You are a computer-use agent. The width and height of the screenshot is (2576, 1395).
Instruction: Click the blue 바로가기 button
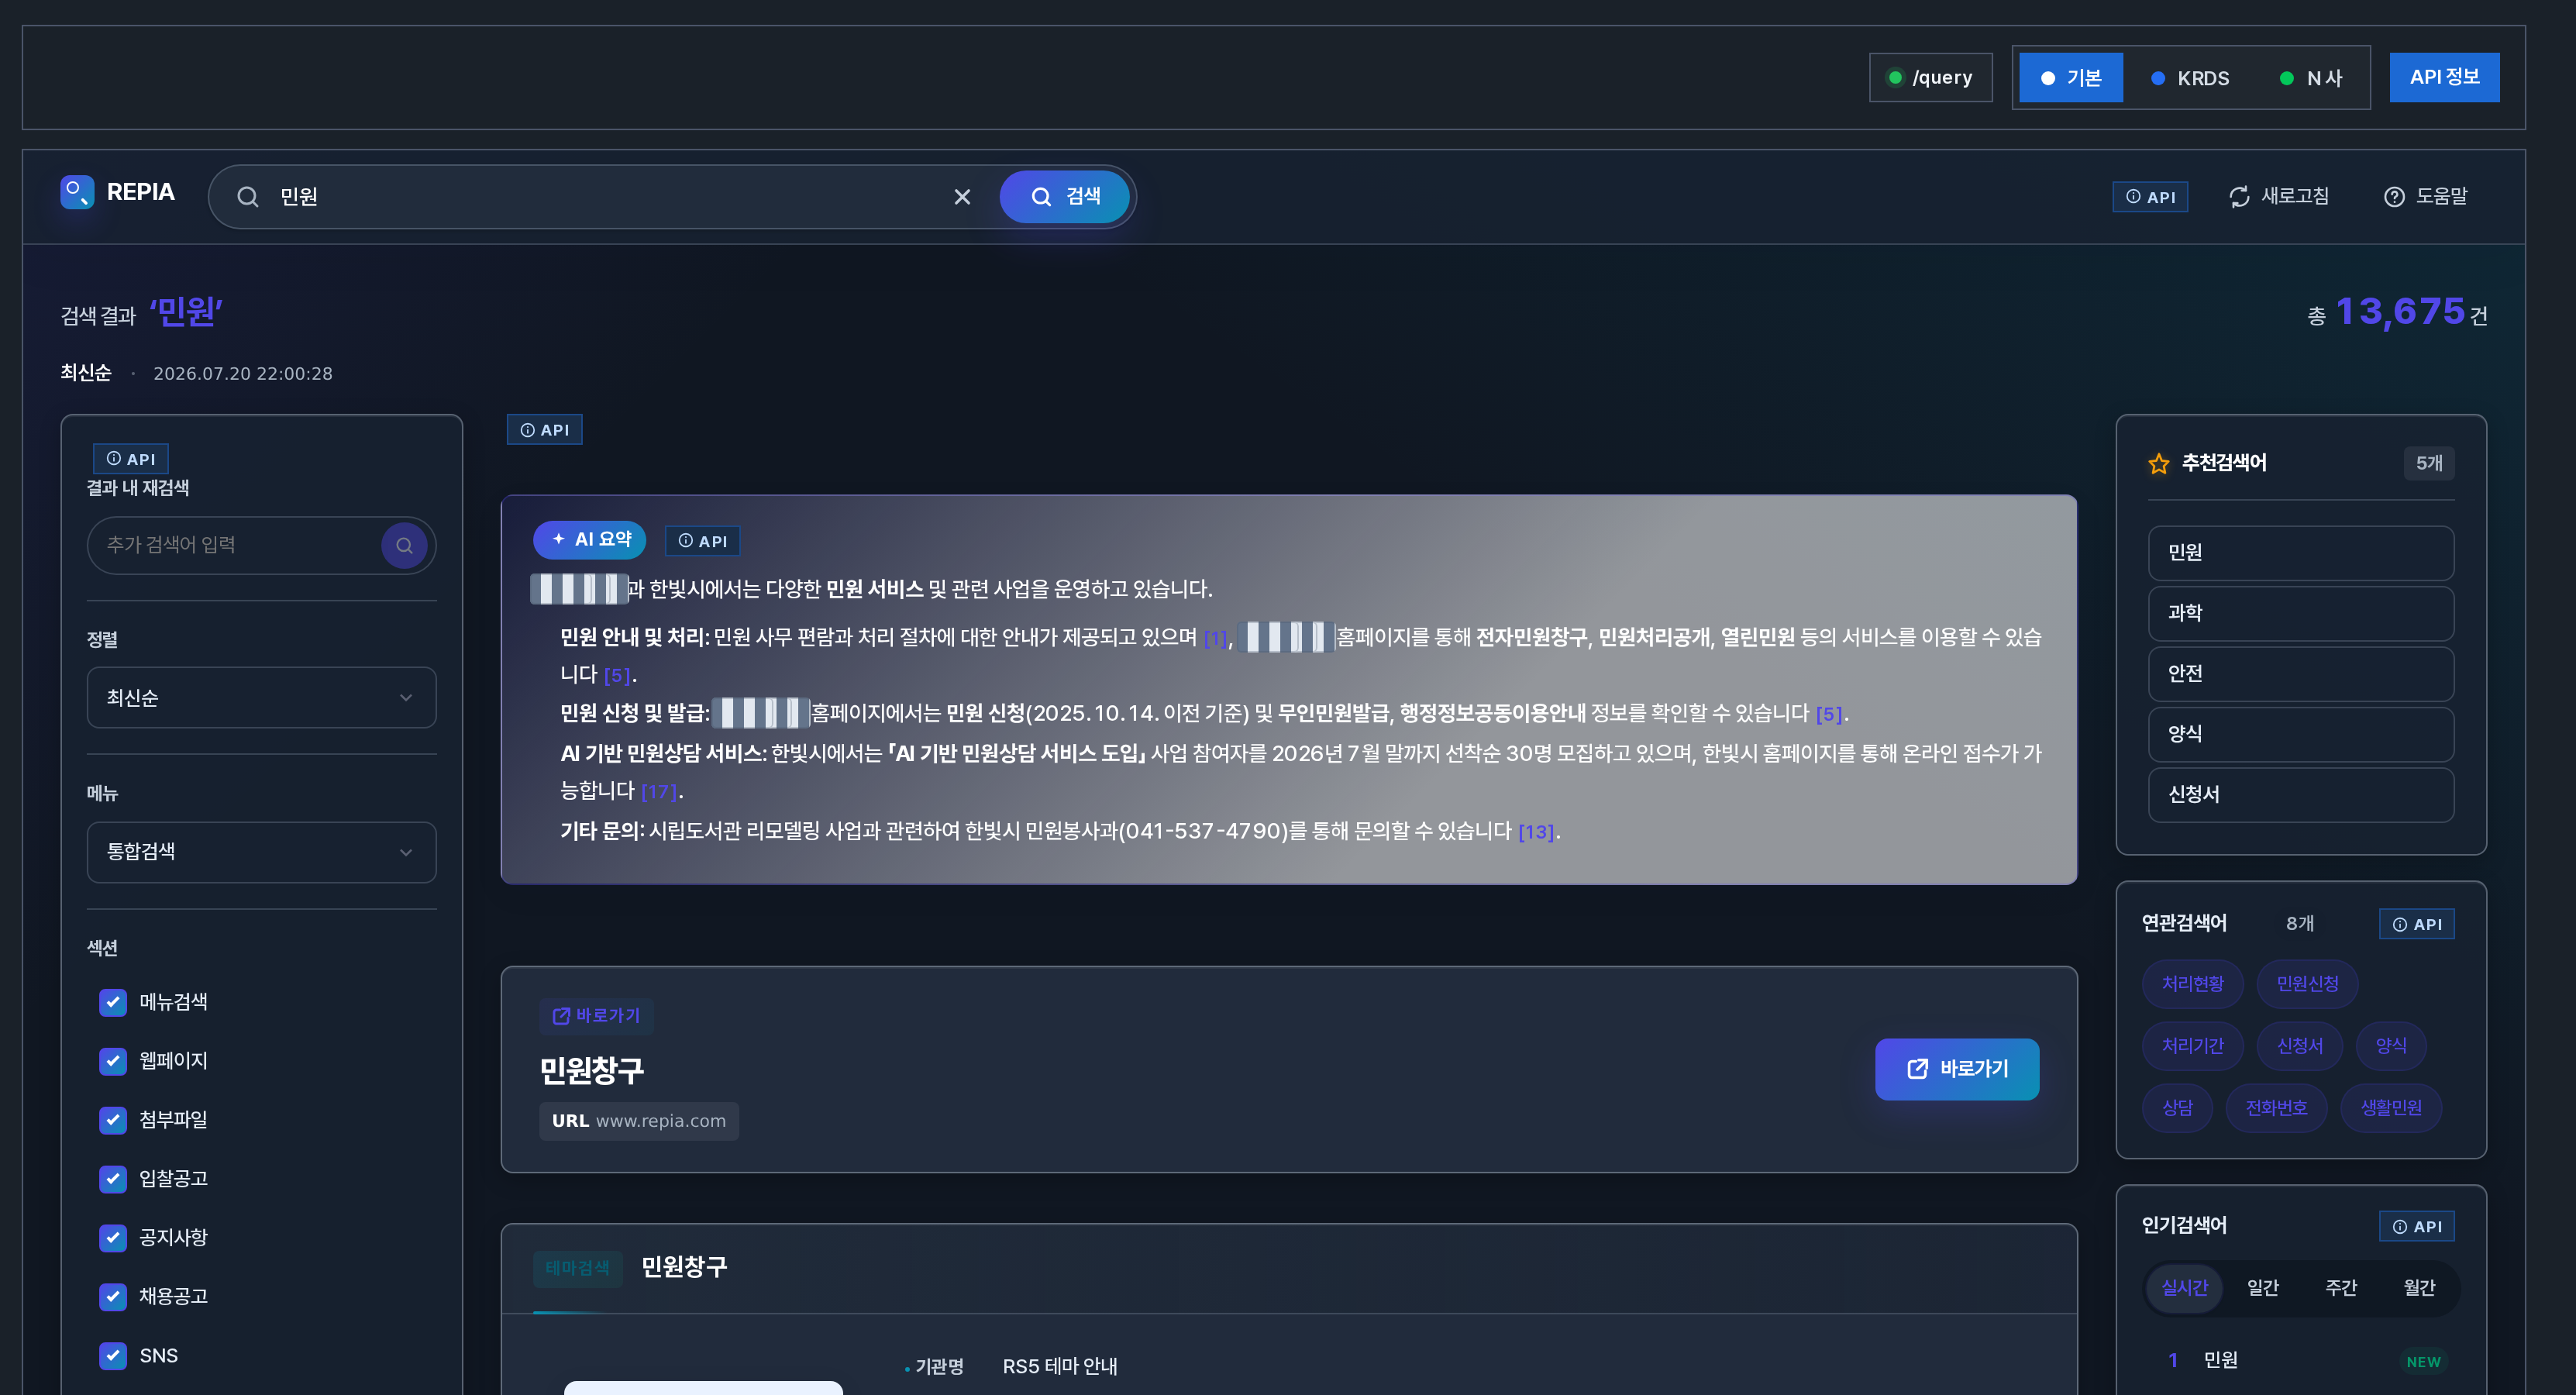coord(1957,1069)
